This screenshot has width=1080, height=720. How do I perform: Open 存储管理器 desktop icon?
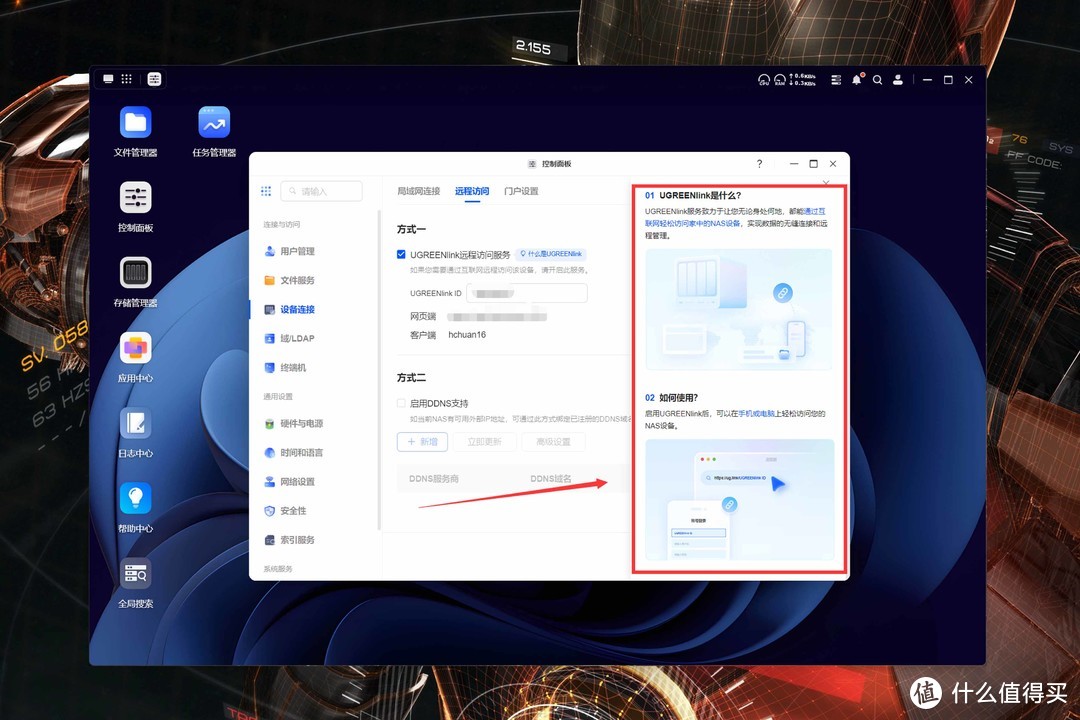135,273
